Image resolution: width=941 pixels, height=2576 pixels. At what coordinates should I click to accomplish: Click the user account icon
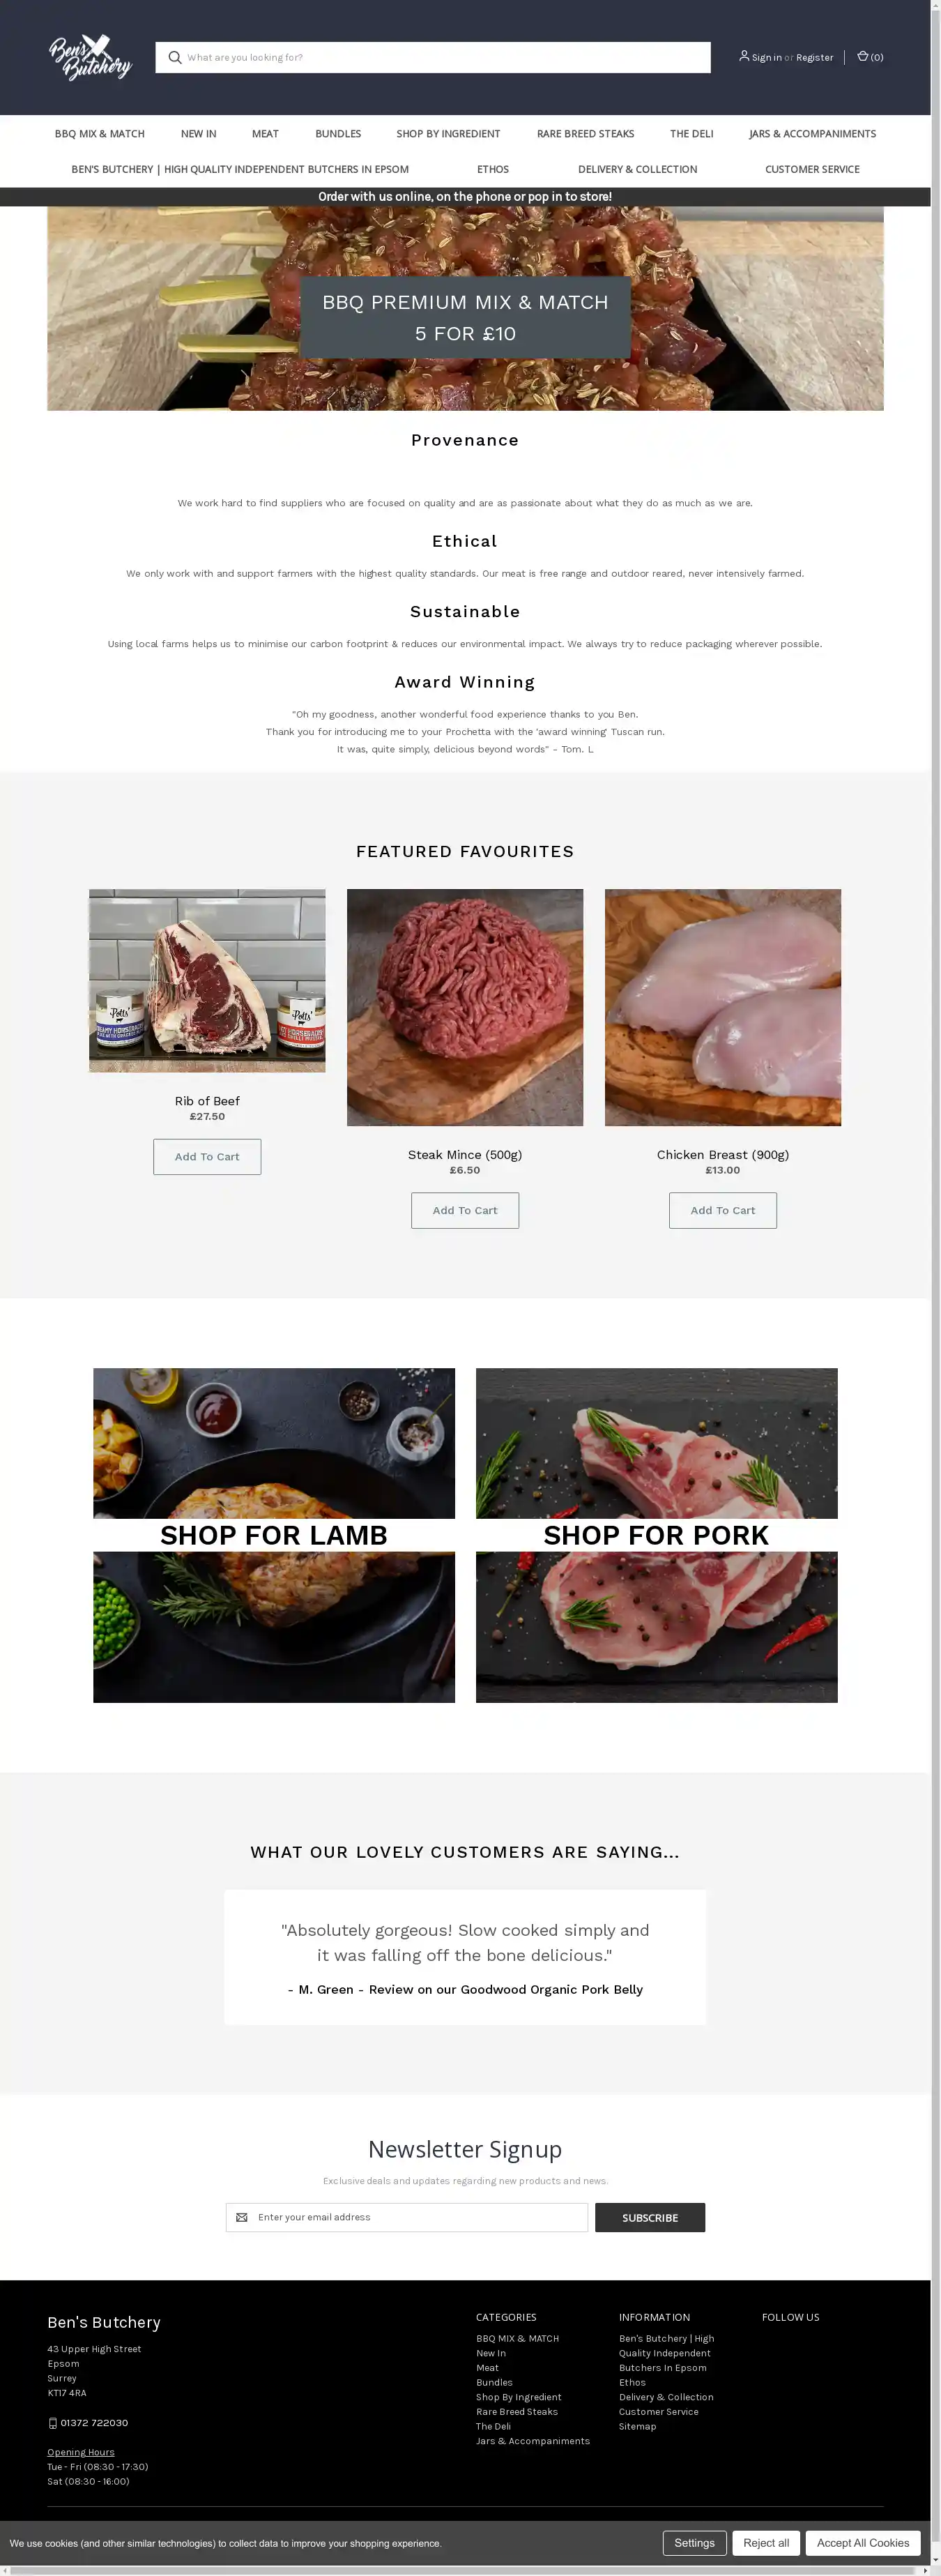[x=744, y=56]
